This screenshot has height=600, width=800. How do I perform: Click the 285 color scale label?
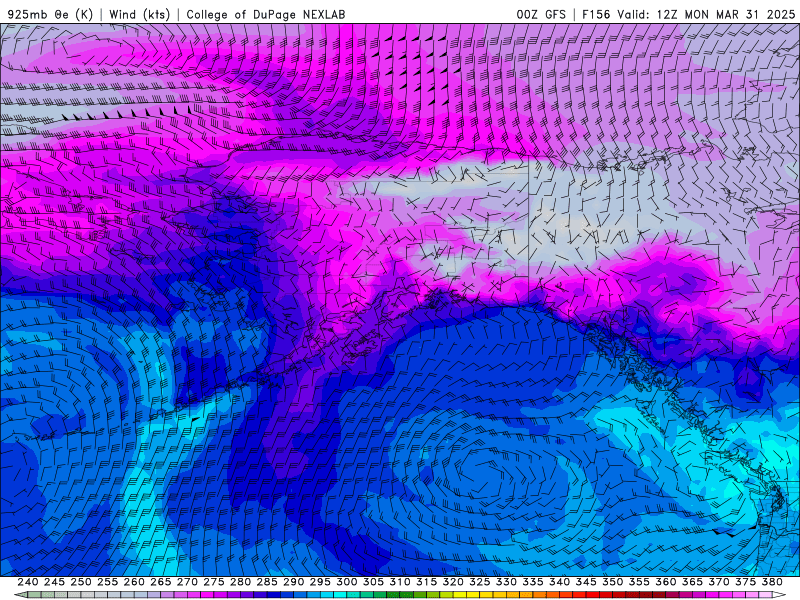tap(267, 582)
